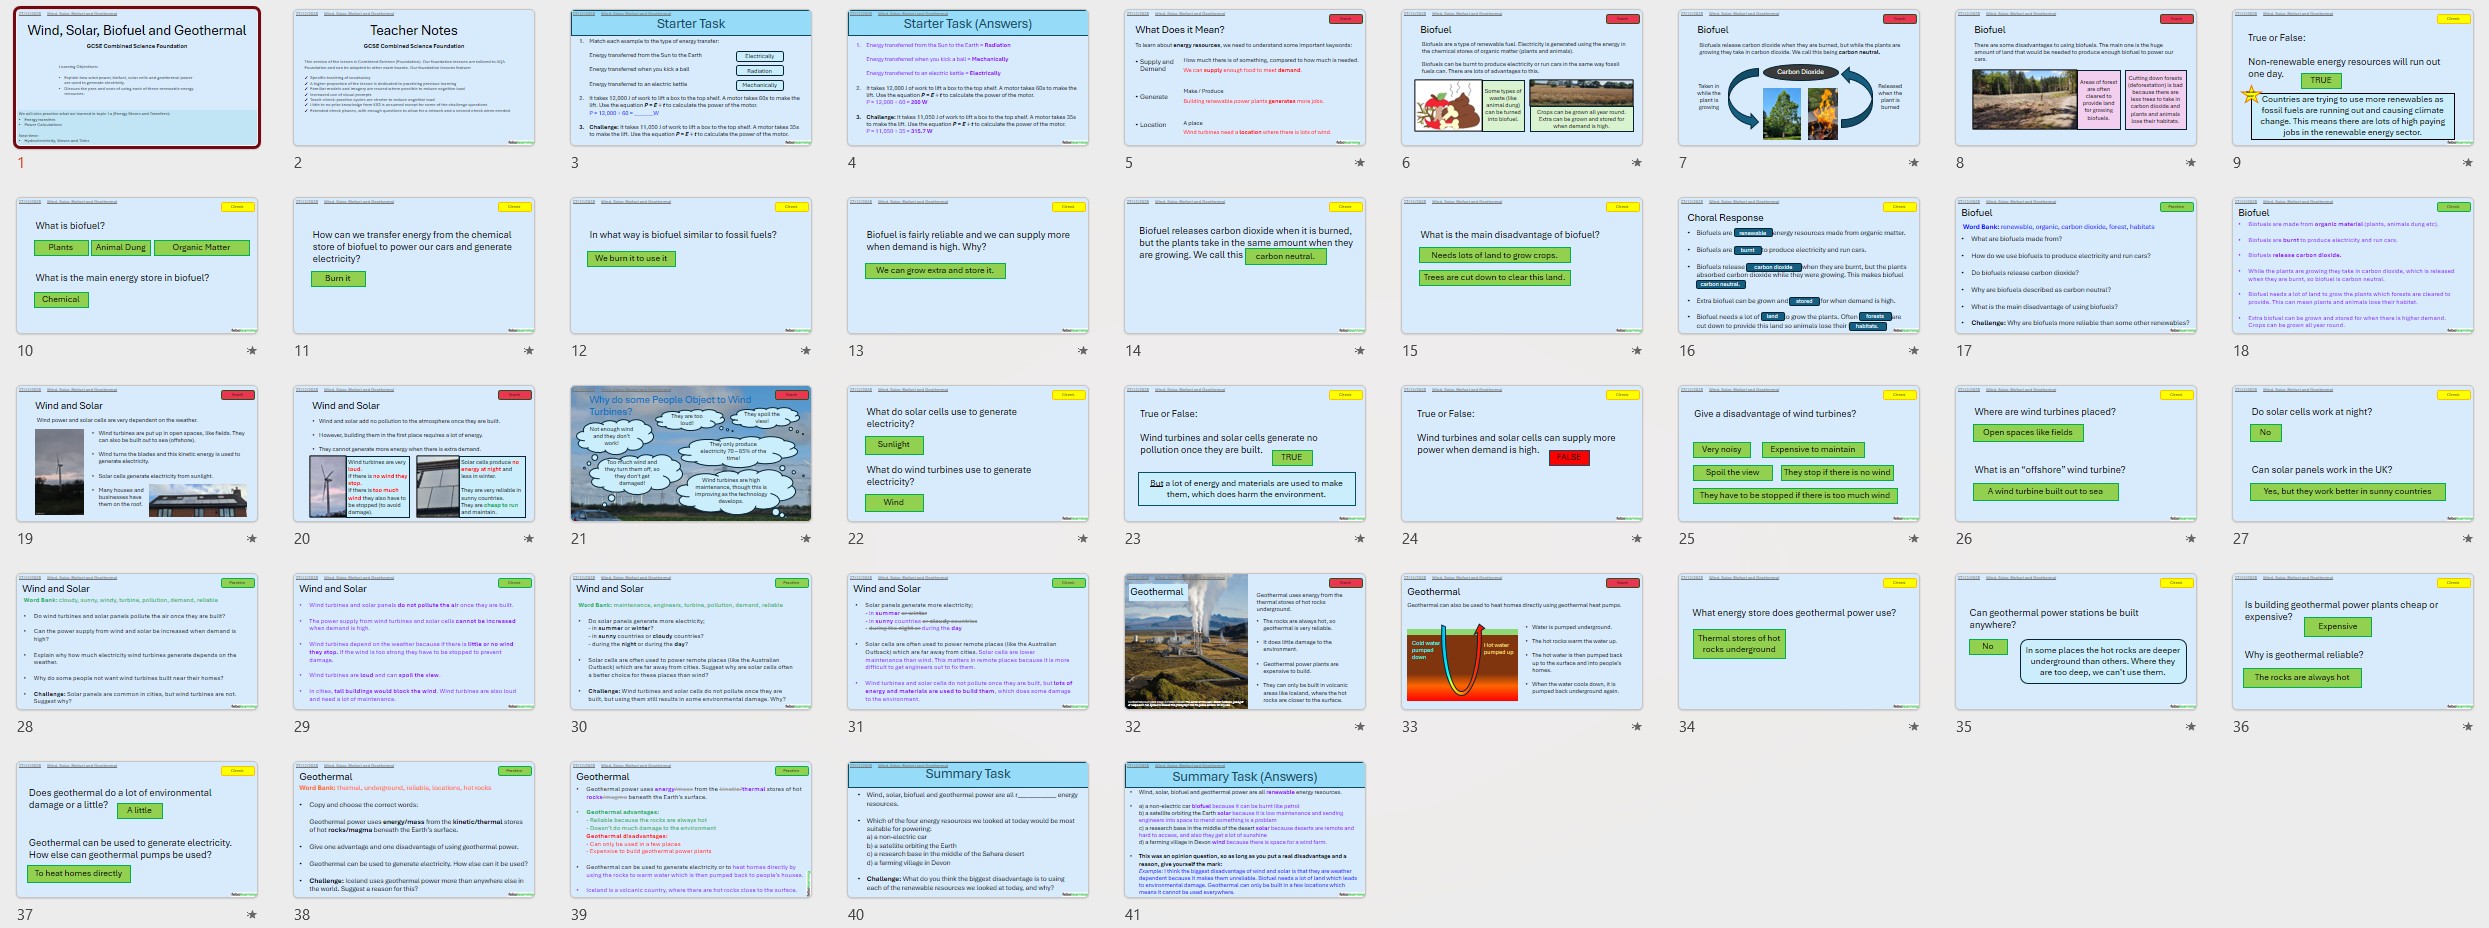Select the Choral Response slide

pos(1798,266)
